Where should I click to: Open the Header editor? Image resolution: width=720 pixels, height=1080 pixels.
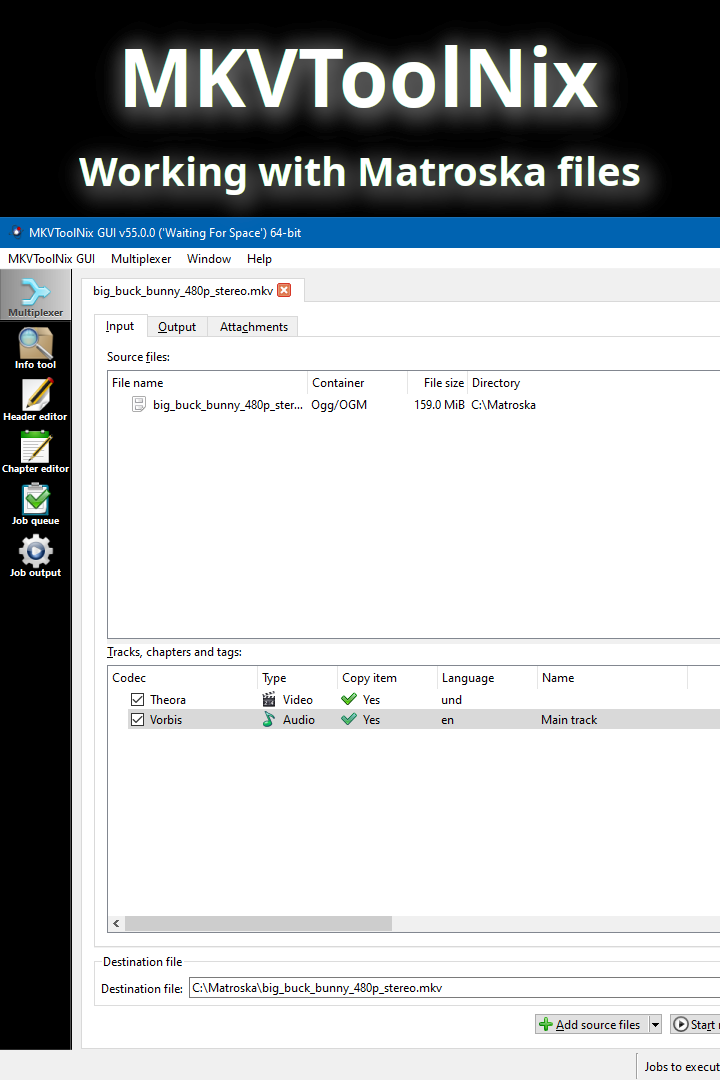(x=35, y=400)
